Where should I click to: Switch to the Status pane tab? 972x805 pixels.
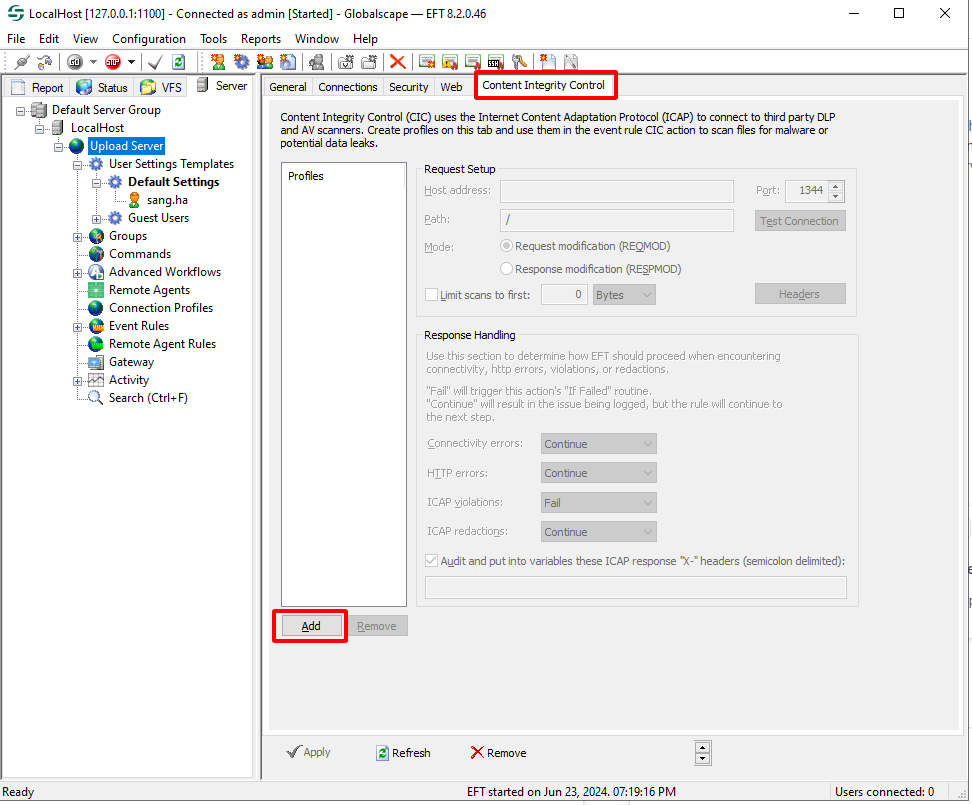(102, 87)
